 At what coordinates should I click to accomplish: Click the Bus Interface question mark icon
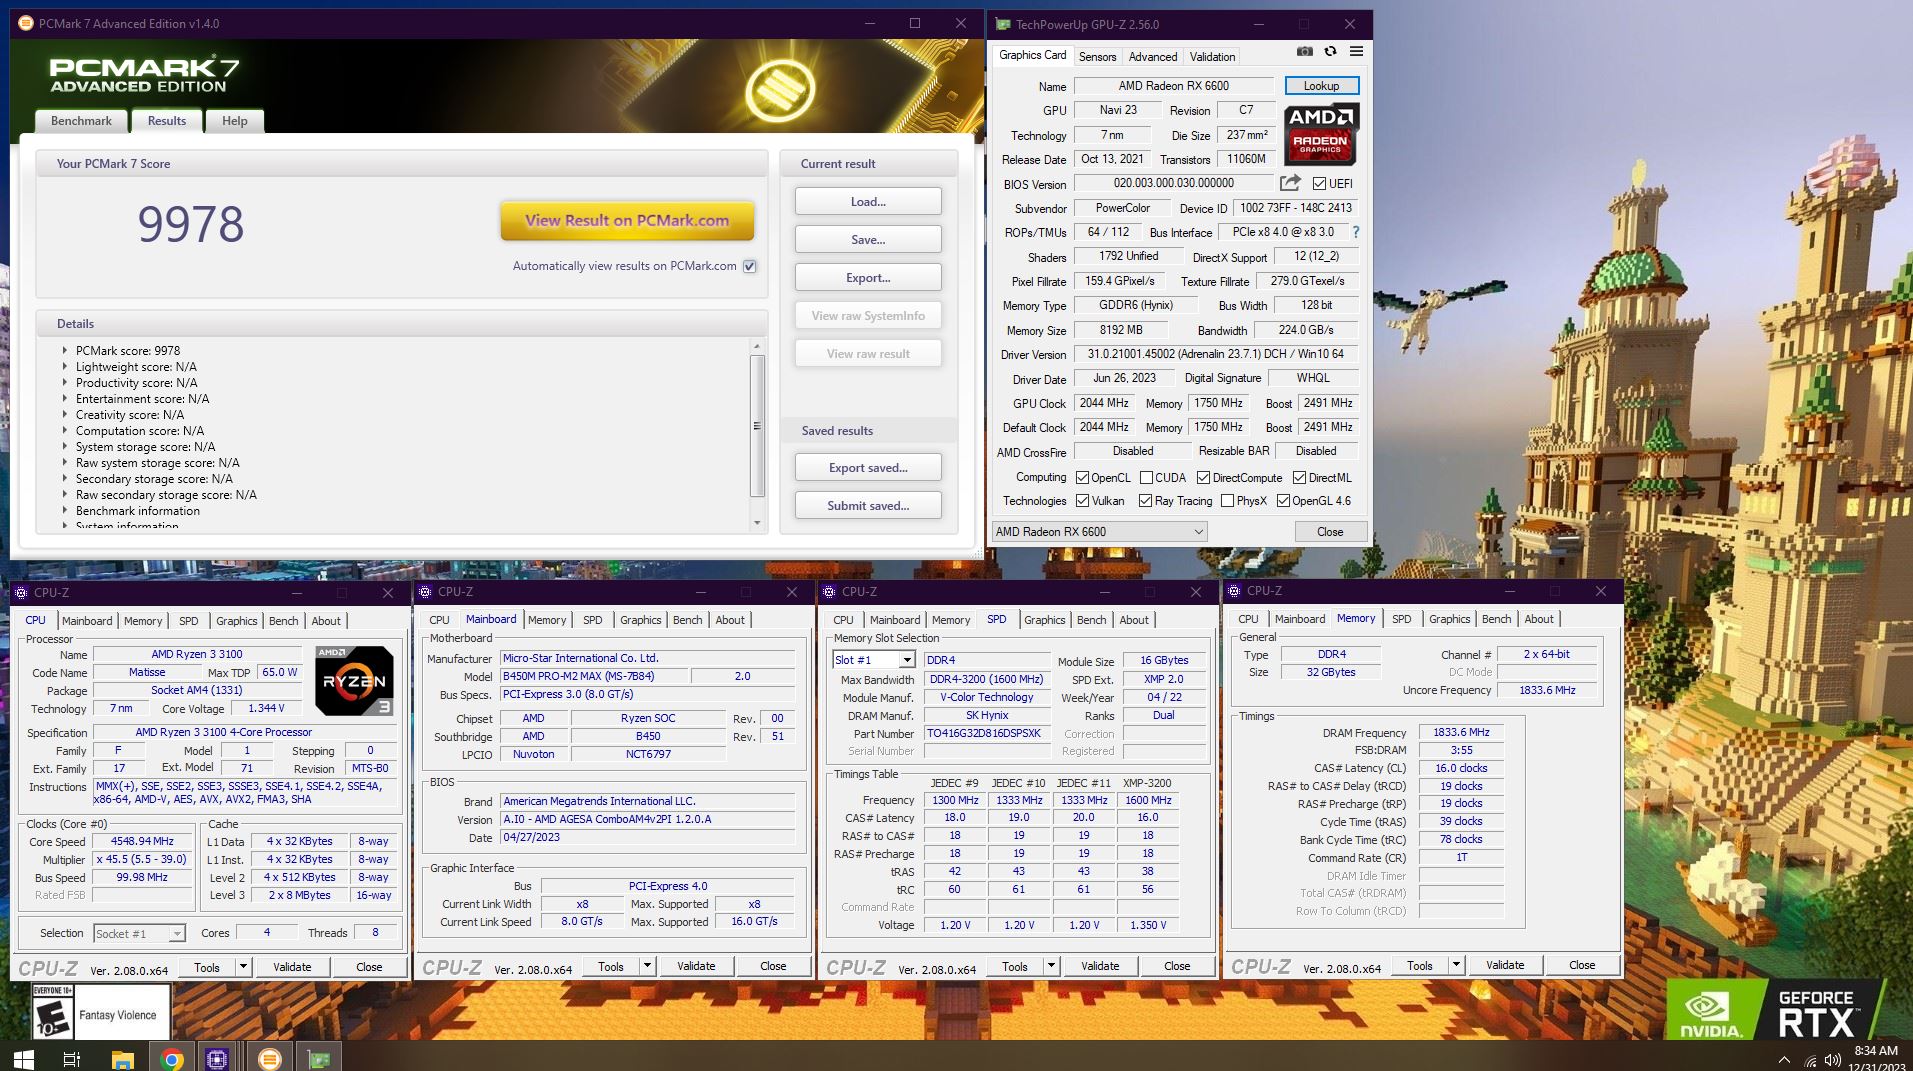1356,232
